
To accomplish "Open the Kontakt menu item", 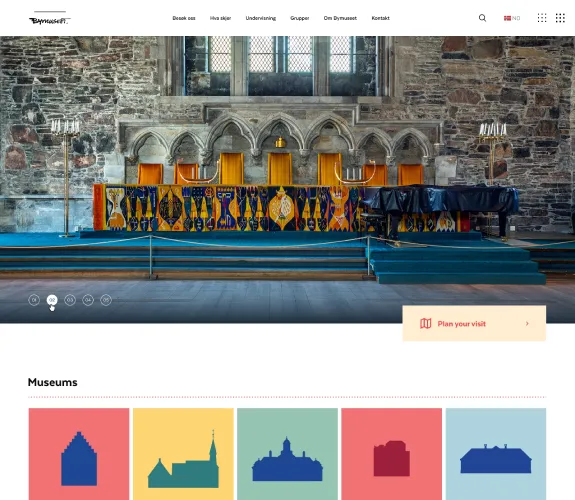I will coord(380,18).
